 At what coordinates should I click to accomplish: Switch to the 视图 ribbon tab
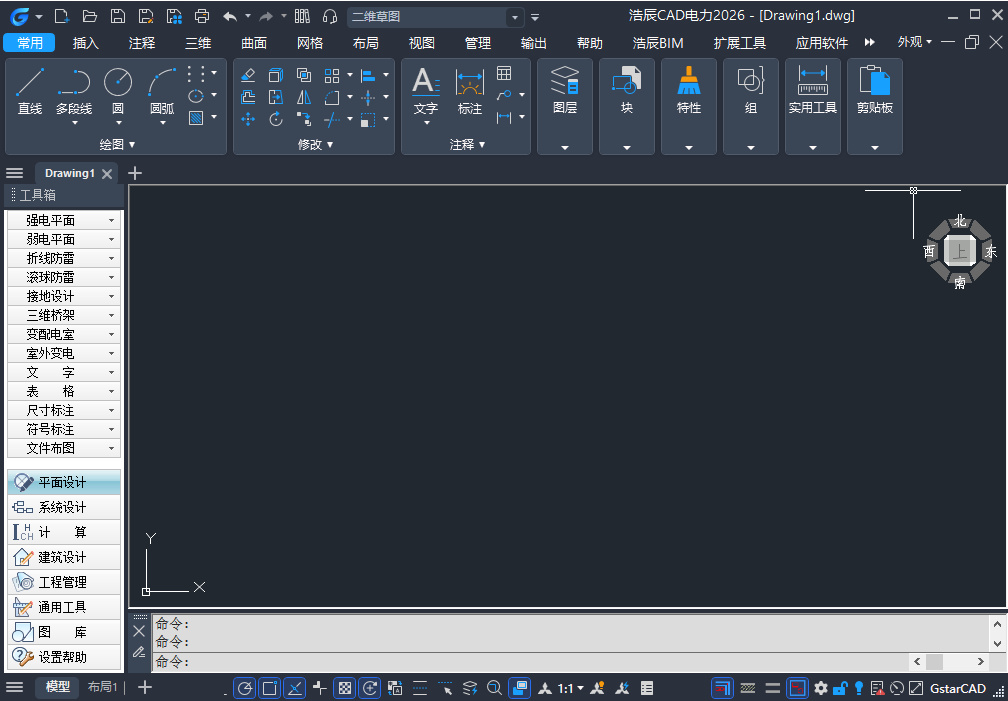pyautogui.click(x=422, y=43)
